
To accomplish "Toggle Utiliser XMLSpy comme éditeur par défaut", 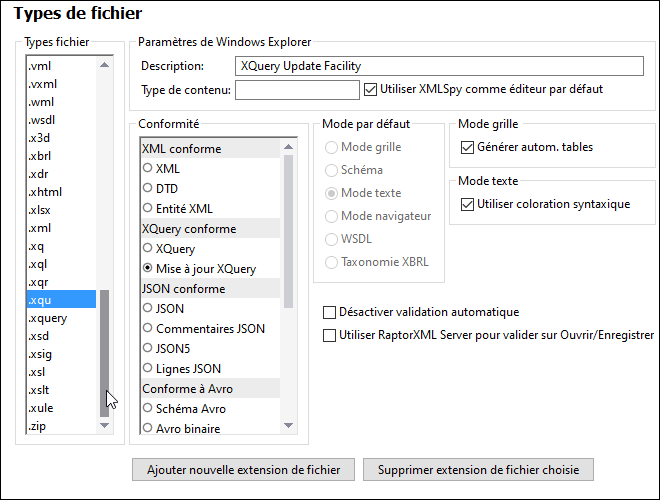I will (x=371, y=89).
